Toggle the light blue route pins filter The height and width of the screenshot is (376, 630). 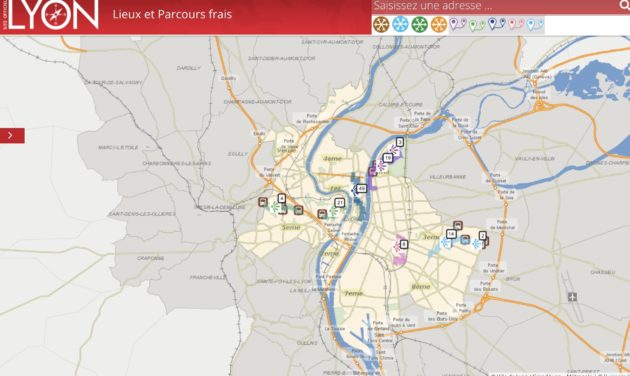pyautogui.click(x=535, y=25)
